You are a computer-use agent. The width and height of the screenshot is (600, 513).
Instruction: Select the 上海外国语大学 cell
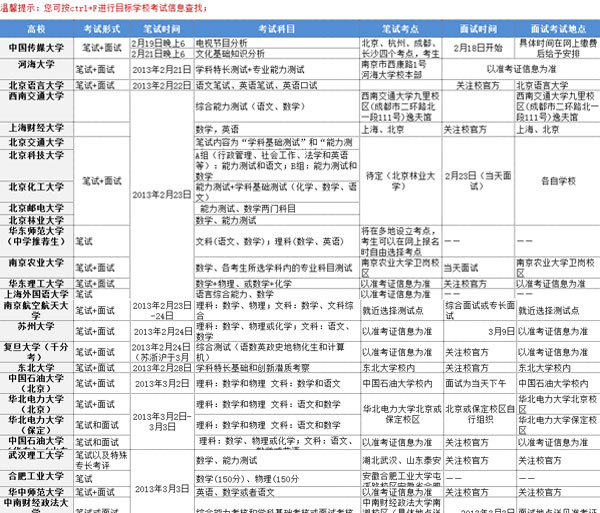36,294
